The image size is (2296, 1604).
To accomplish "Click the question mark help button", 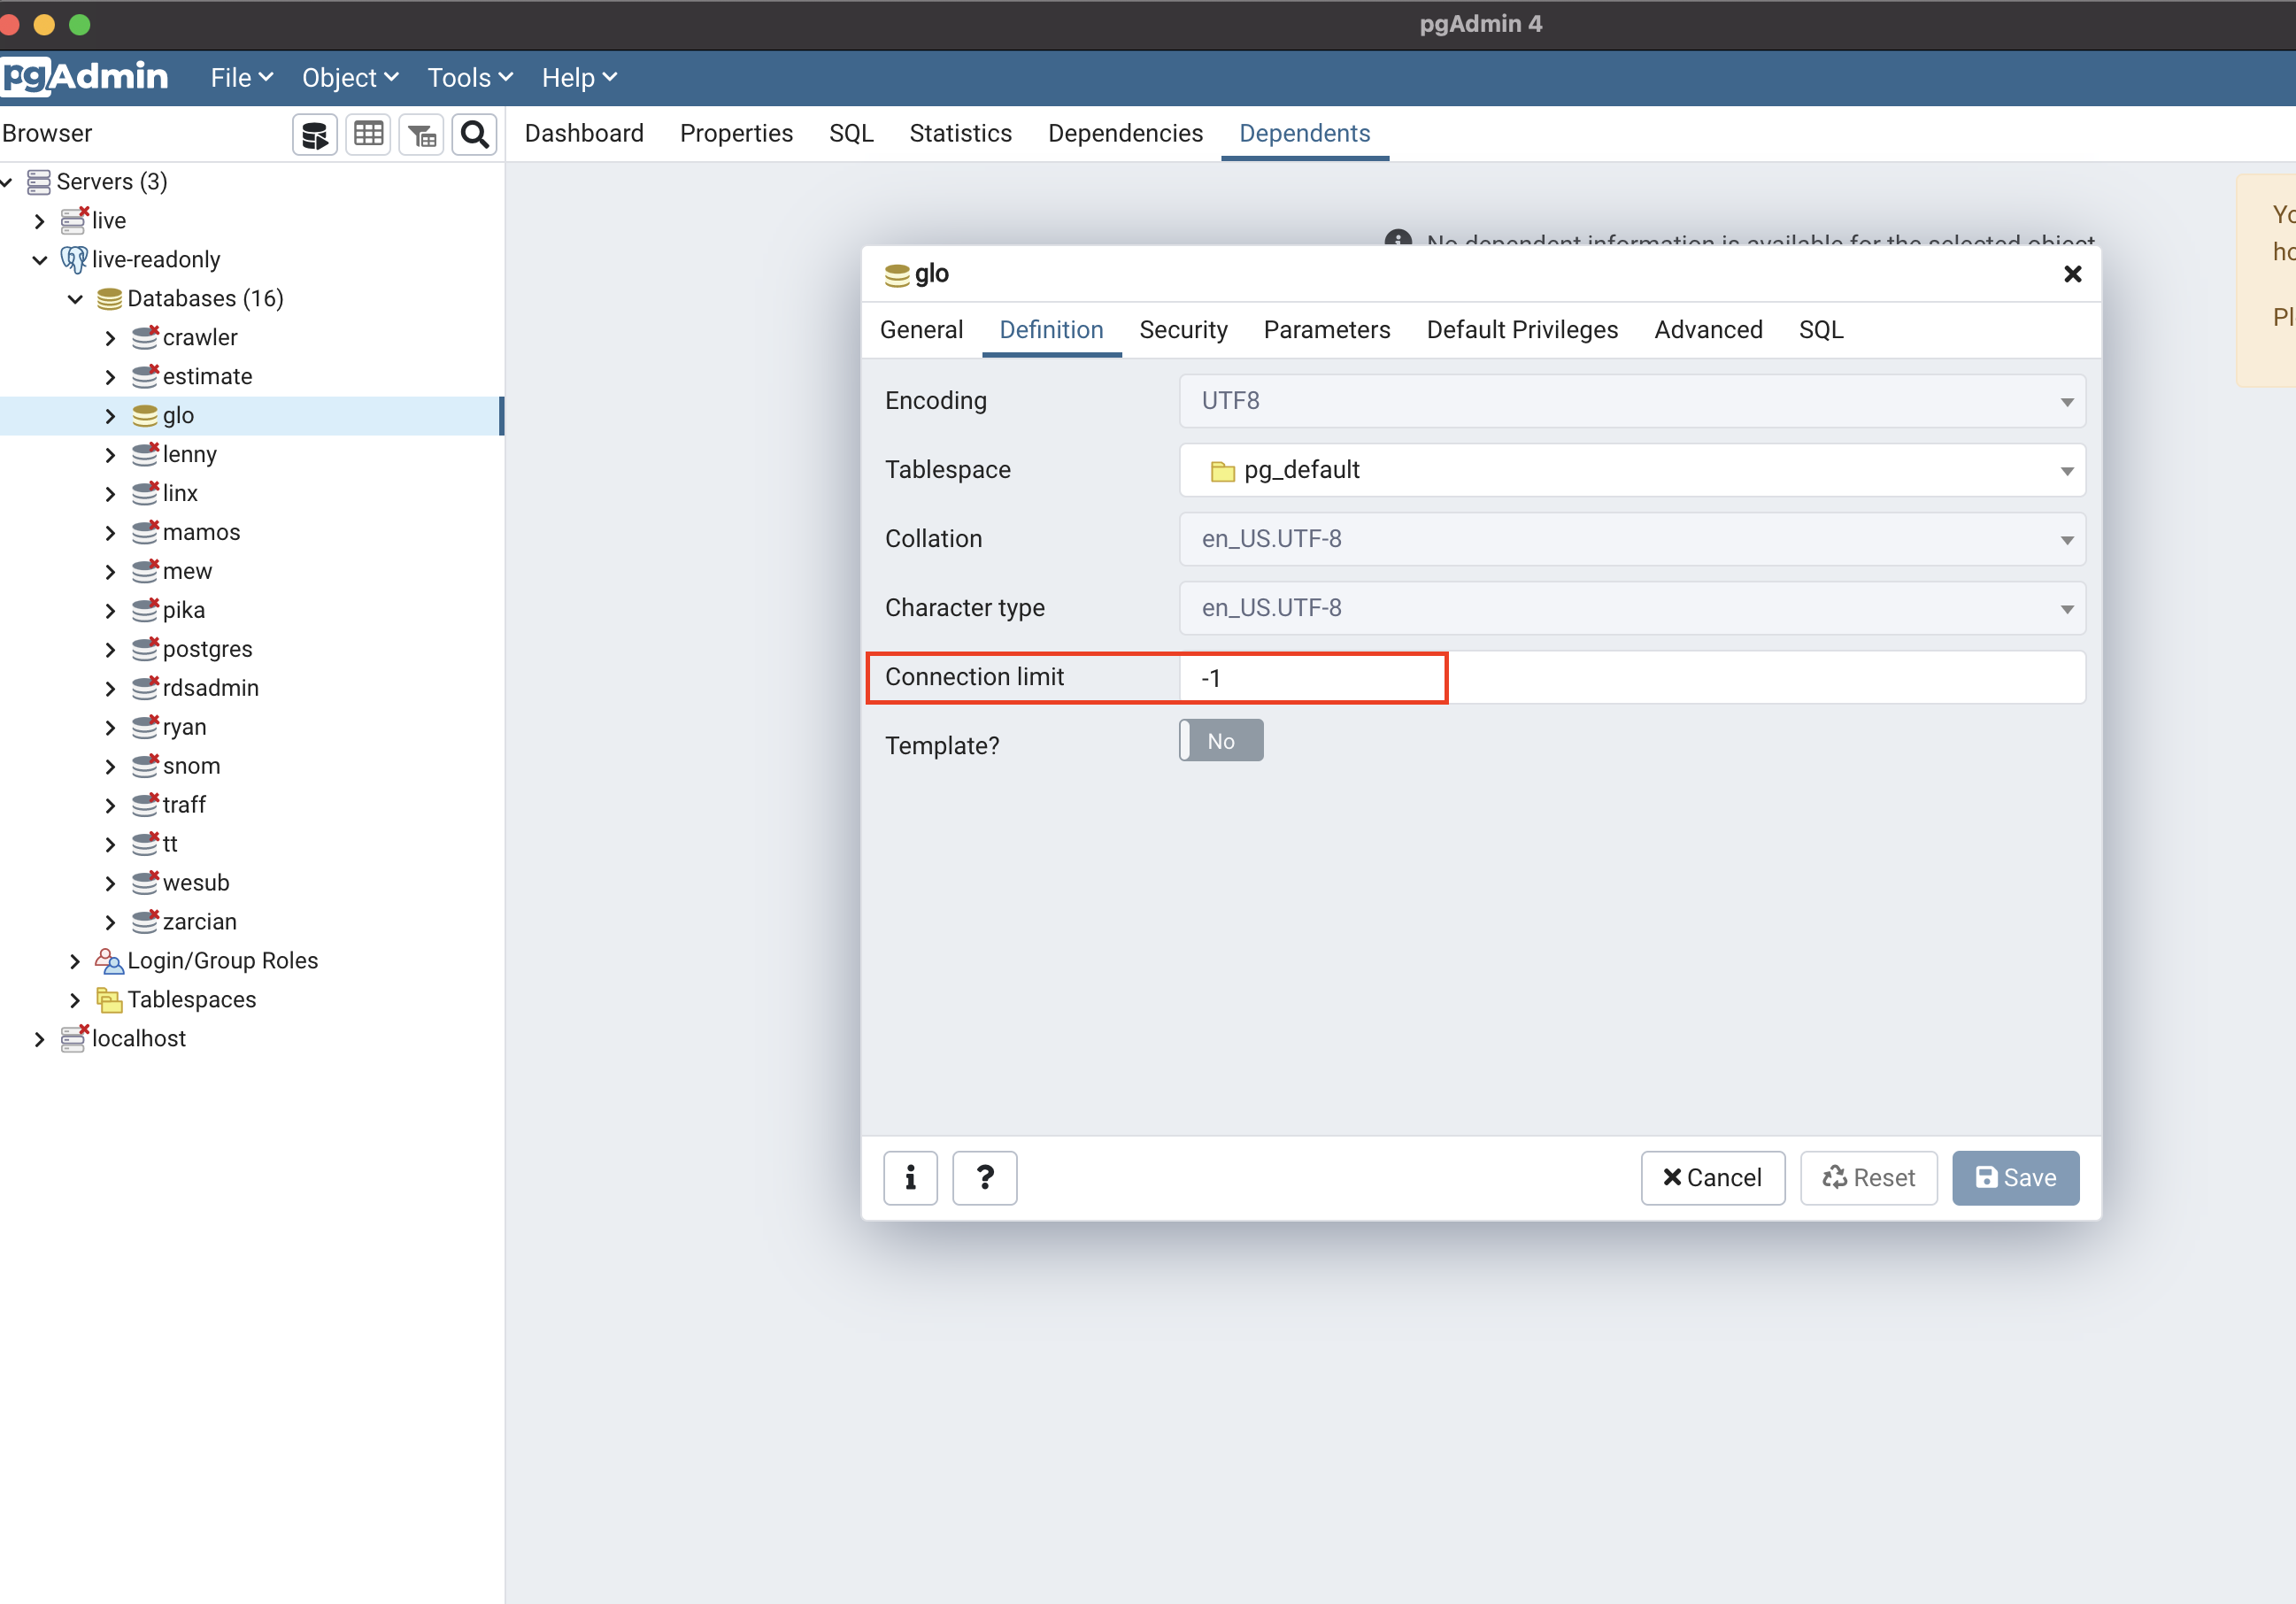I will [984, 1177].
